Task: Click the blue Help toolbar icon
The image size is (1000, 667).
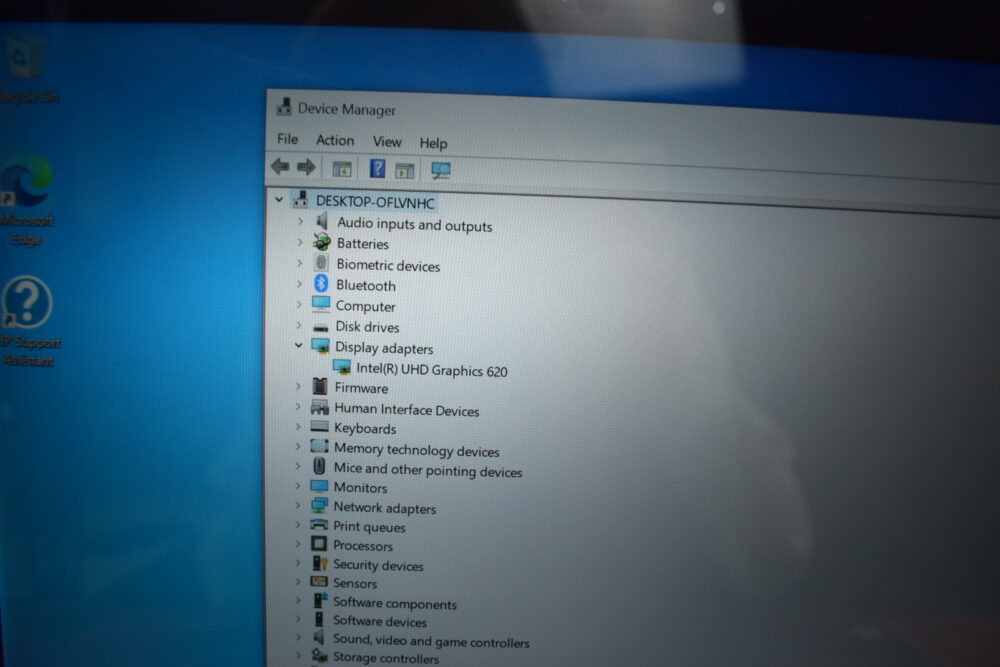Action: (378, 168)
